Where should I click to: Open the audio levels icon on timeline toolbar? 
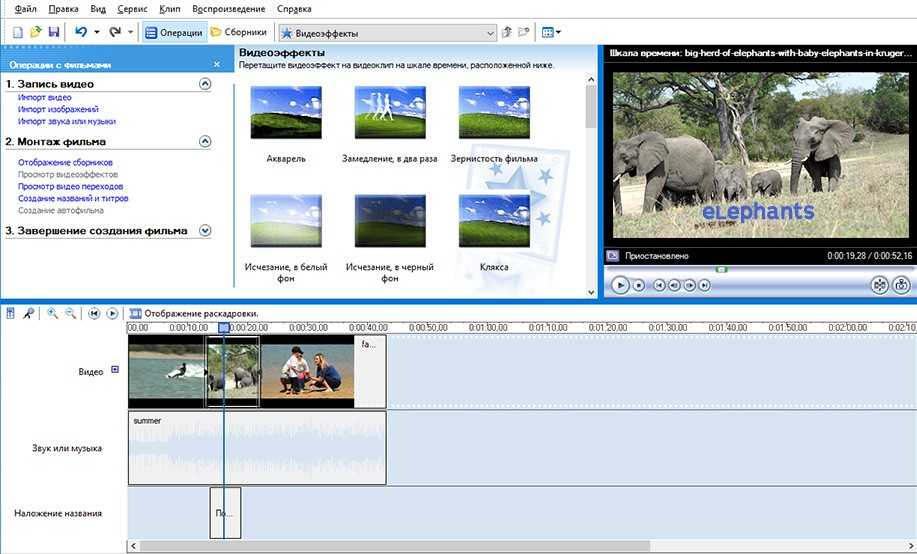[x=10, y=314]
